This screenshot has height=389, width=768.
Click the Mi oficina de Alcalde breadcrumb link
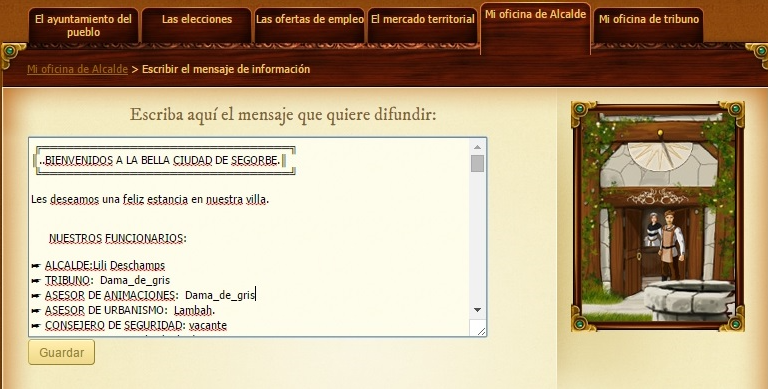point(77,69)
